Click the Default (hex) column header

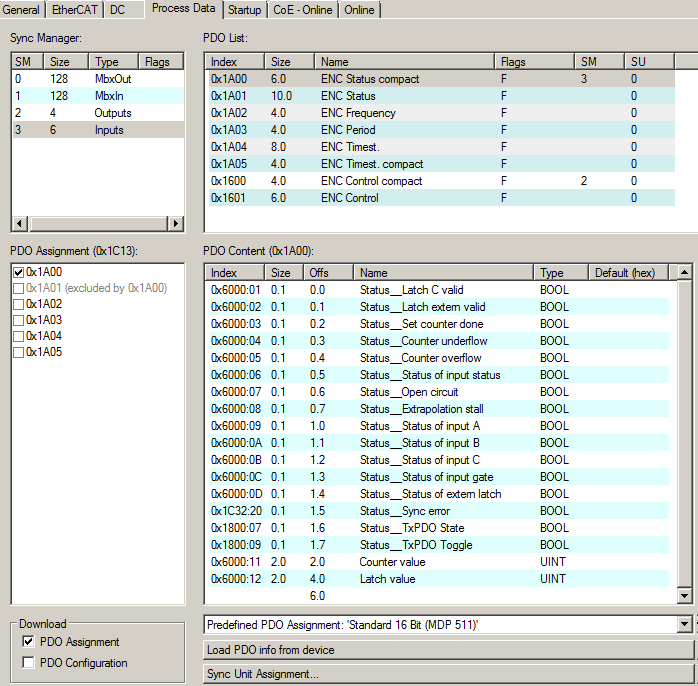click(629, 272)
